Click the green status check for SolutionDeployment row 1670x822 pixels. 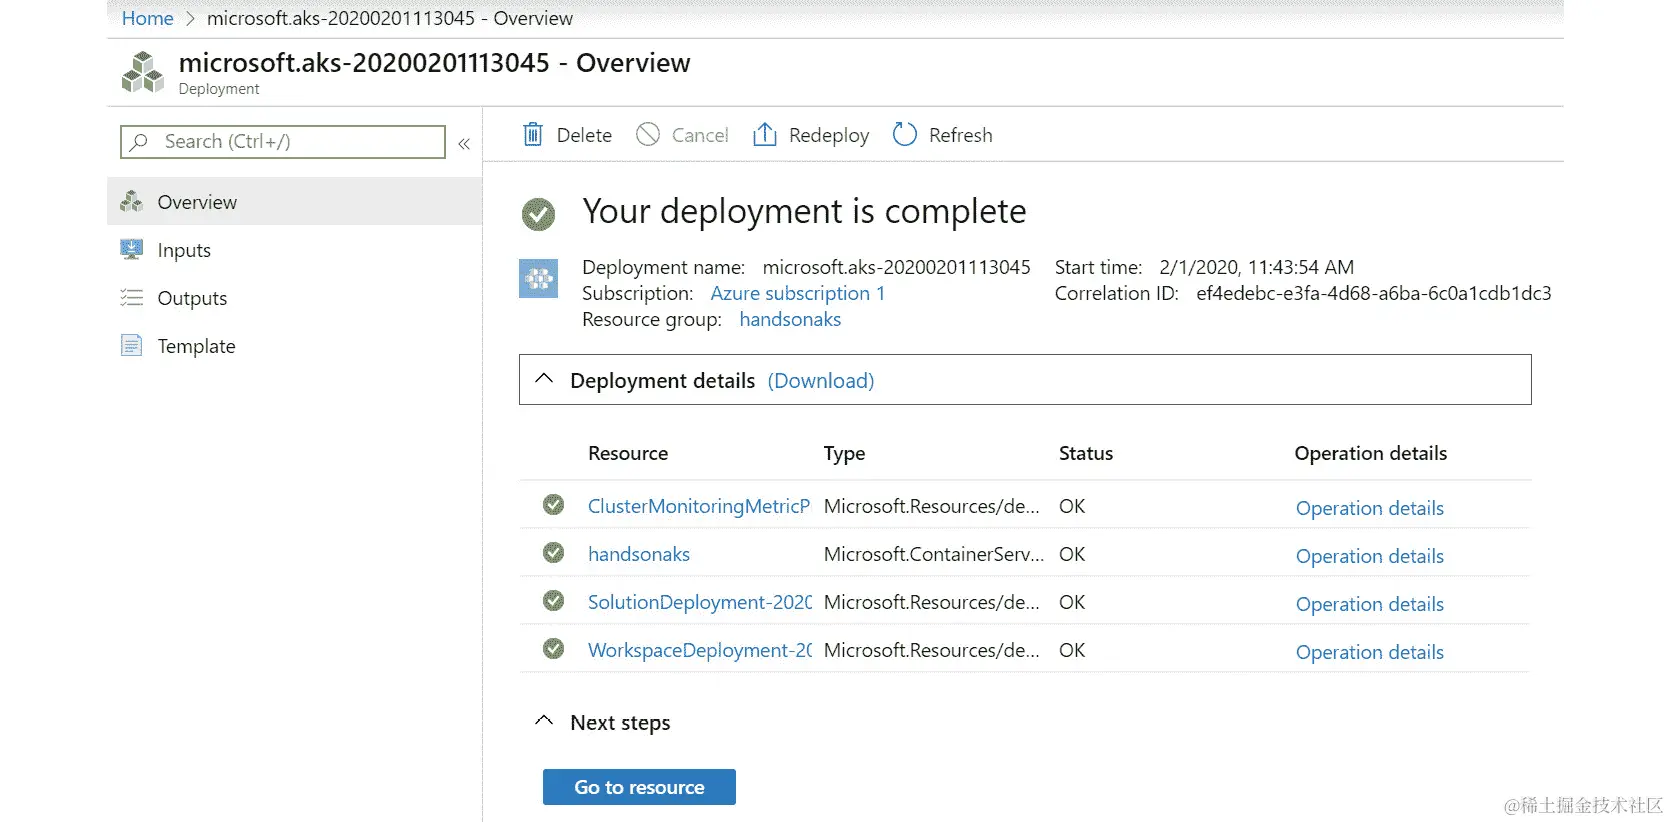pyautogui.click(x=553, y=600)
